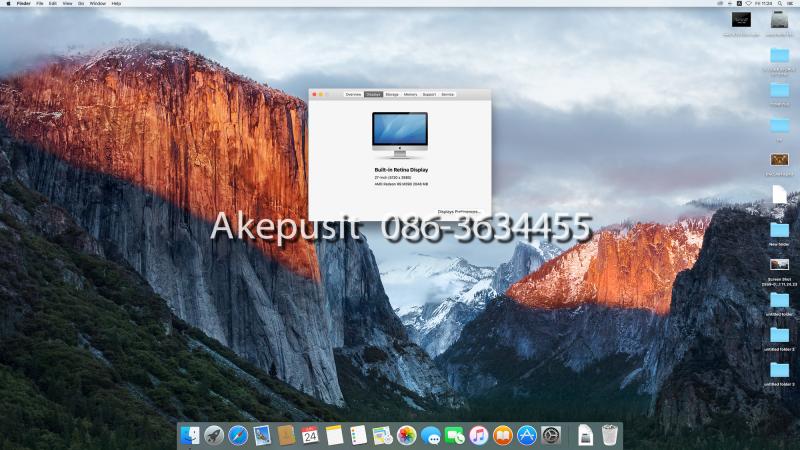This screenshot has height=450, width=800.
Task: Select the Screen Shot file on desktop
Action: coord(779,266)
